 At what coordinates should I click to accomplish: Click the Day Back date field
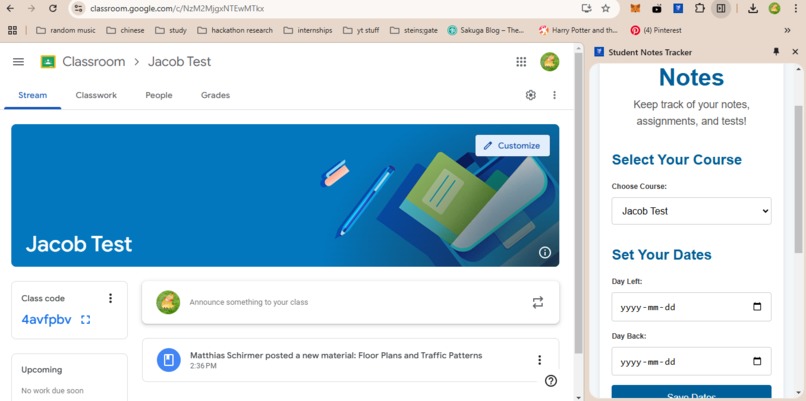(691, 361)
